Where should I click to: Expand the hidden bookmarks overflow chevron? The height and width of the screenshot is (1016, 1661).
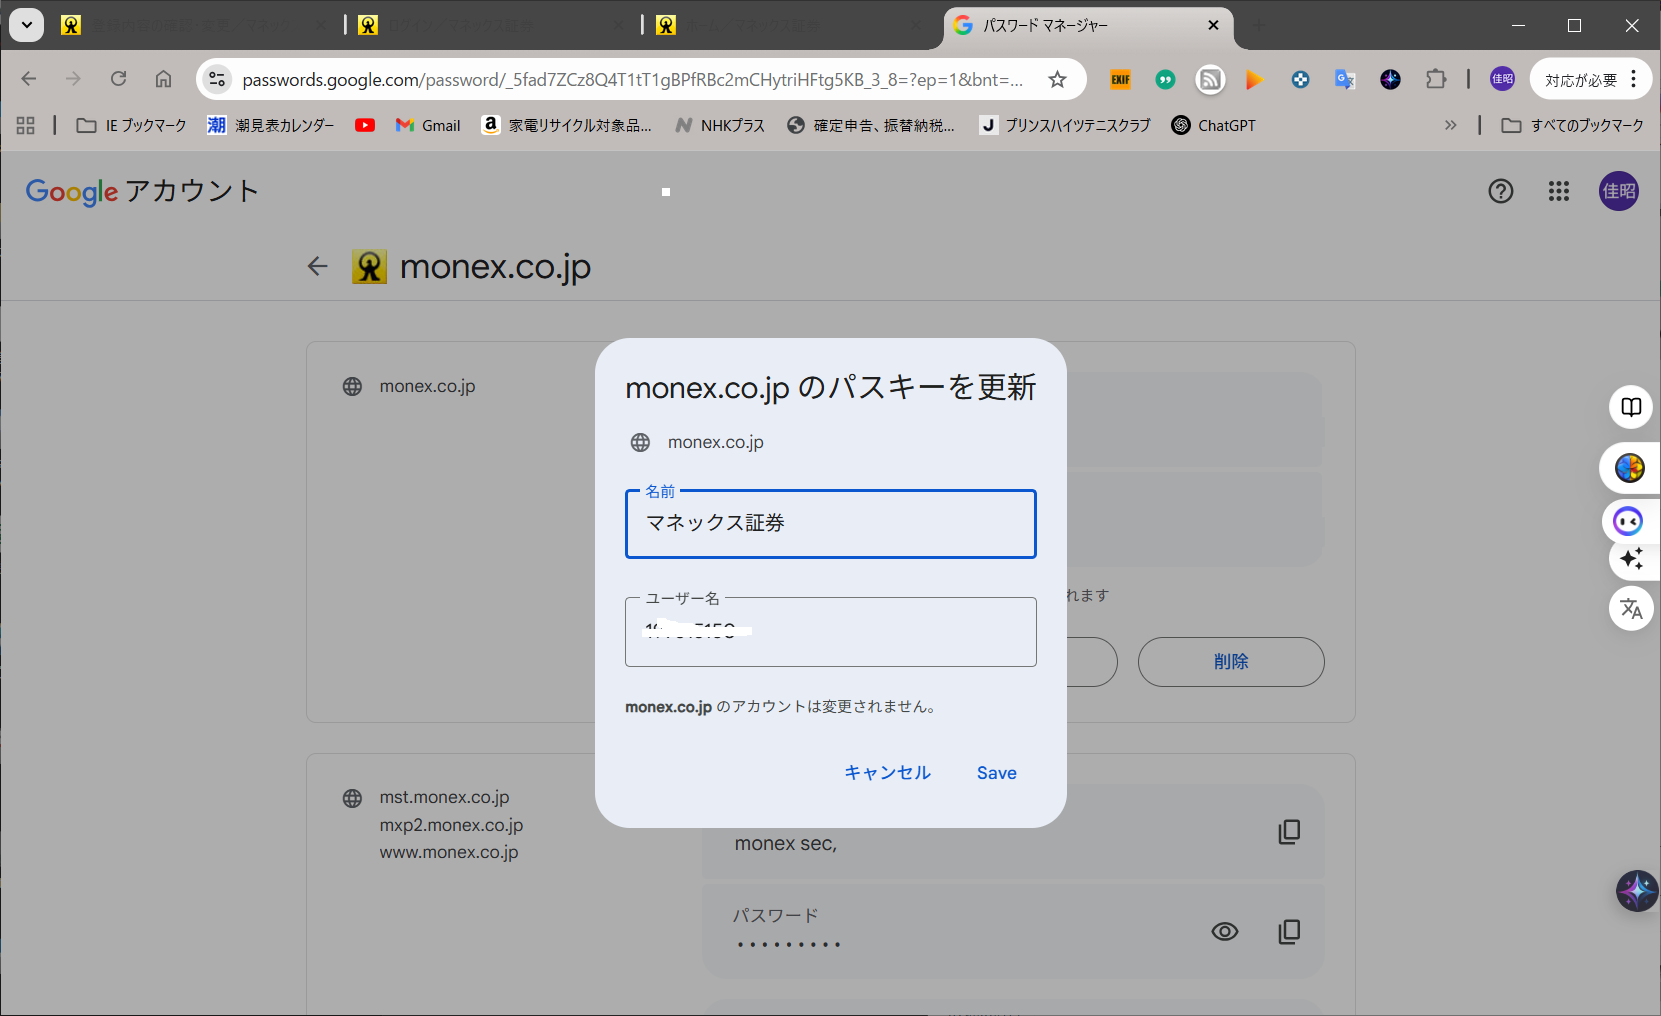(1450, 125)
